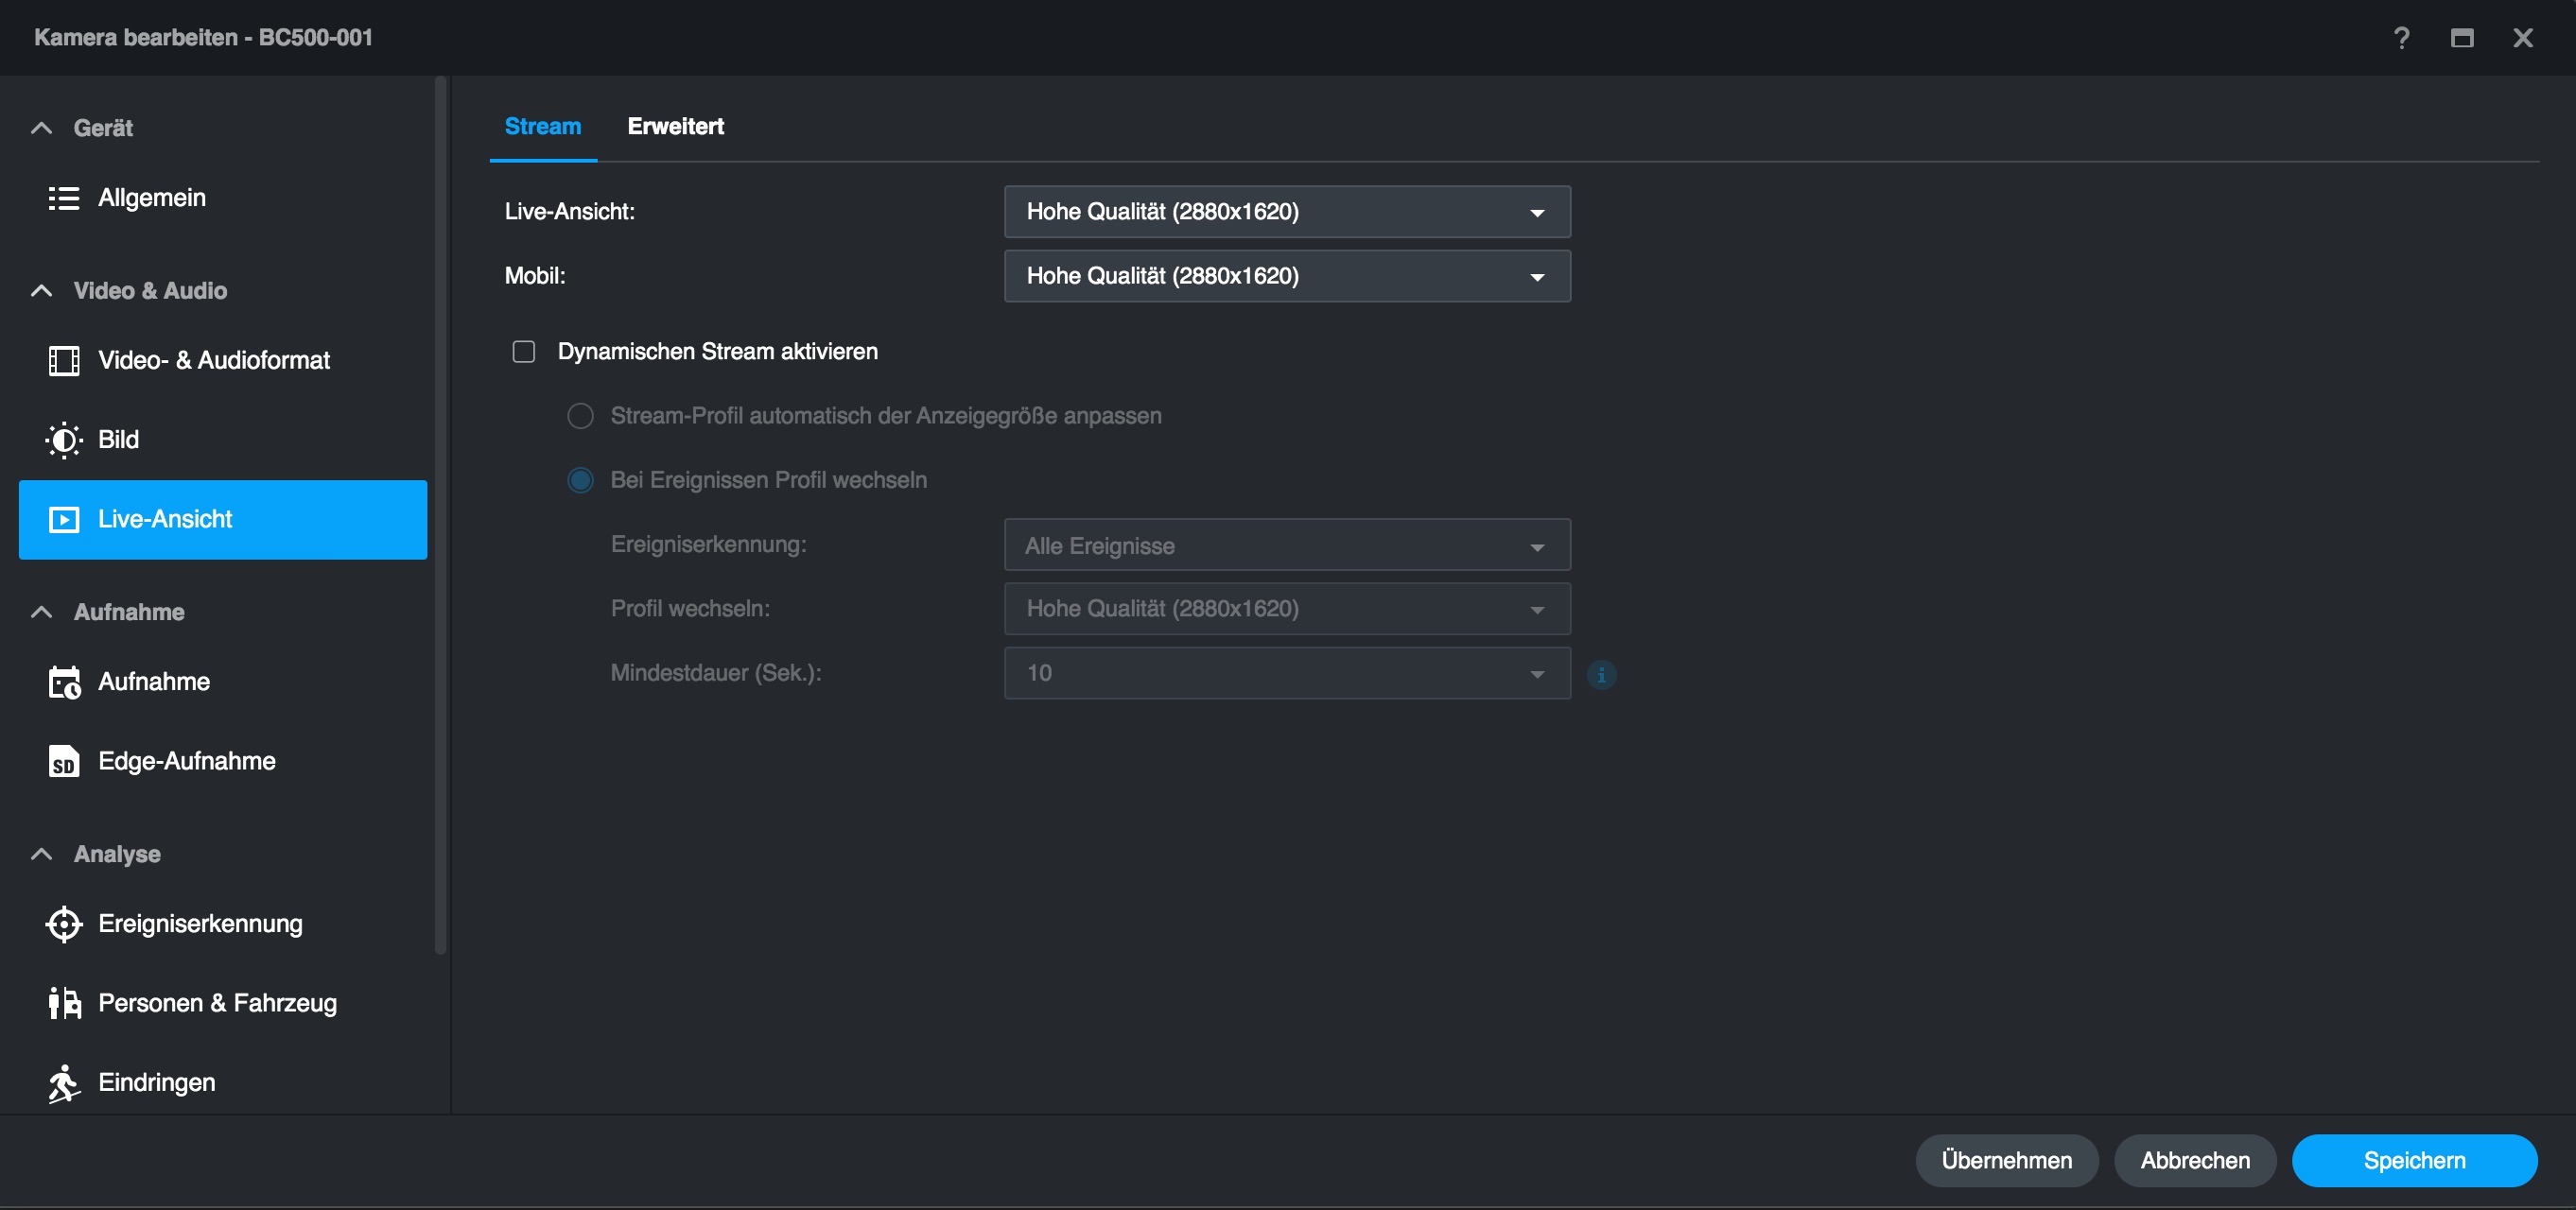Switch to the Erweitert tab

[x=675, y=127]
